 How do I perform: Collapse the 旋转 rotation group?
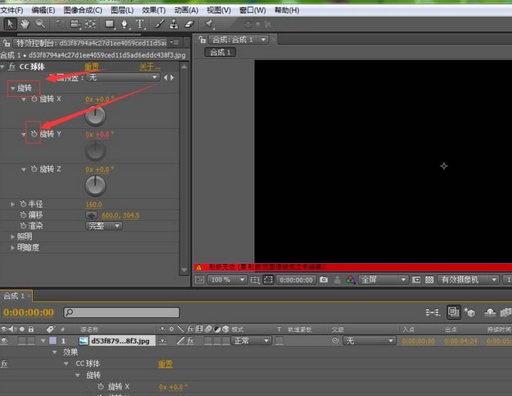click(13, 88)
